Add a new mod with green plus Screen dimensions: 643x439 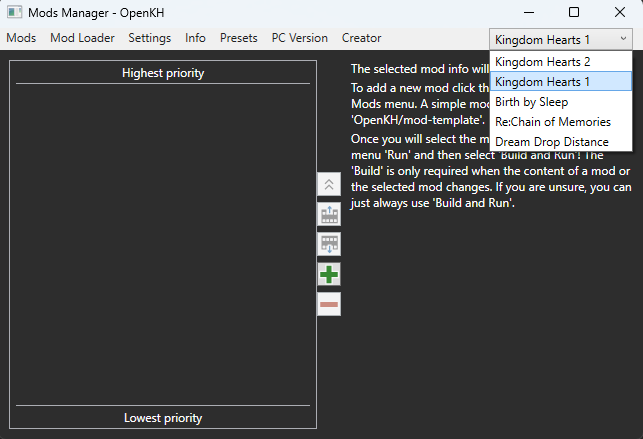pos(329,274)
